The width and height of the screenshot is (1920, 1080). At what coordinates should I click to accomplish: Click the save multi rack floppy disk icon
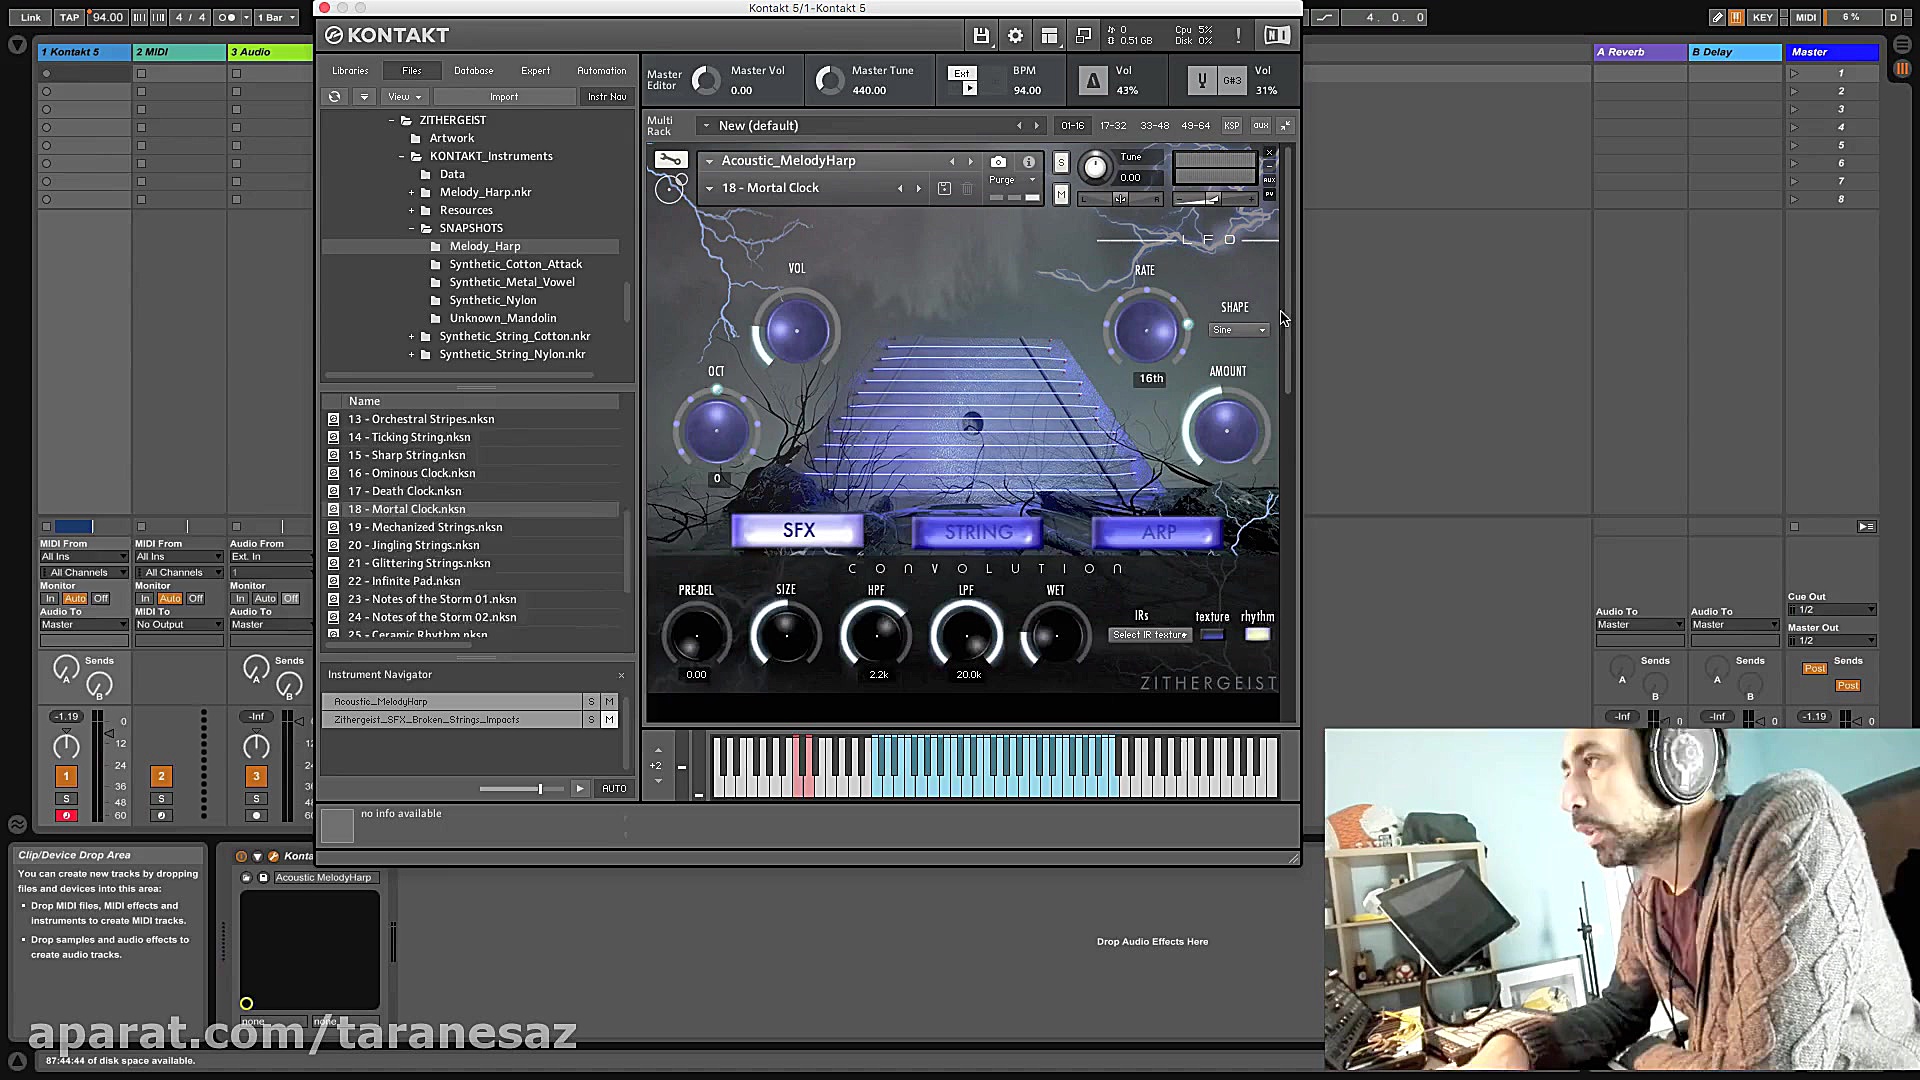coord(982,35)
